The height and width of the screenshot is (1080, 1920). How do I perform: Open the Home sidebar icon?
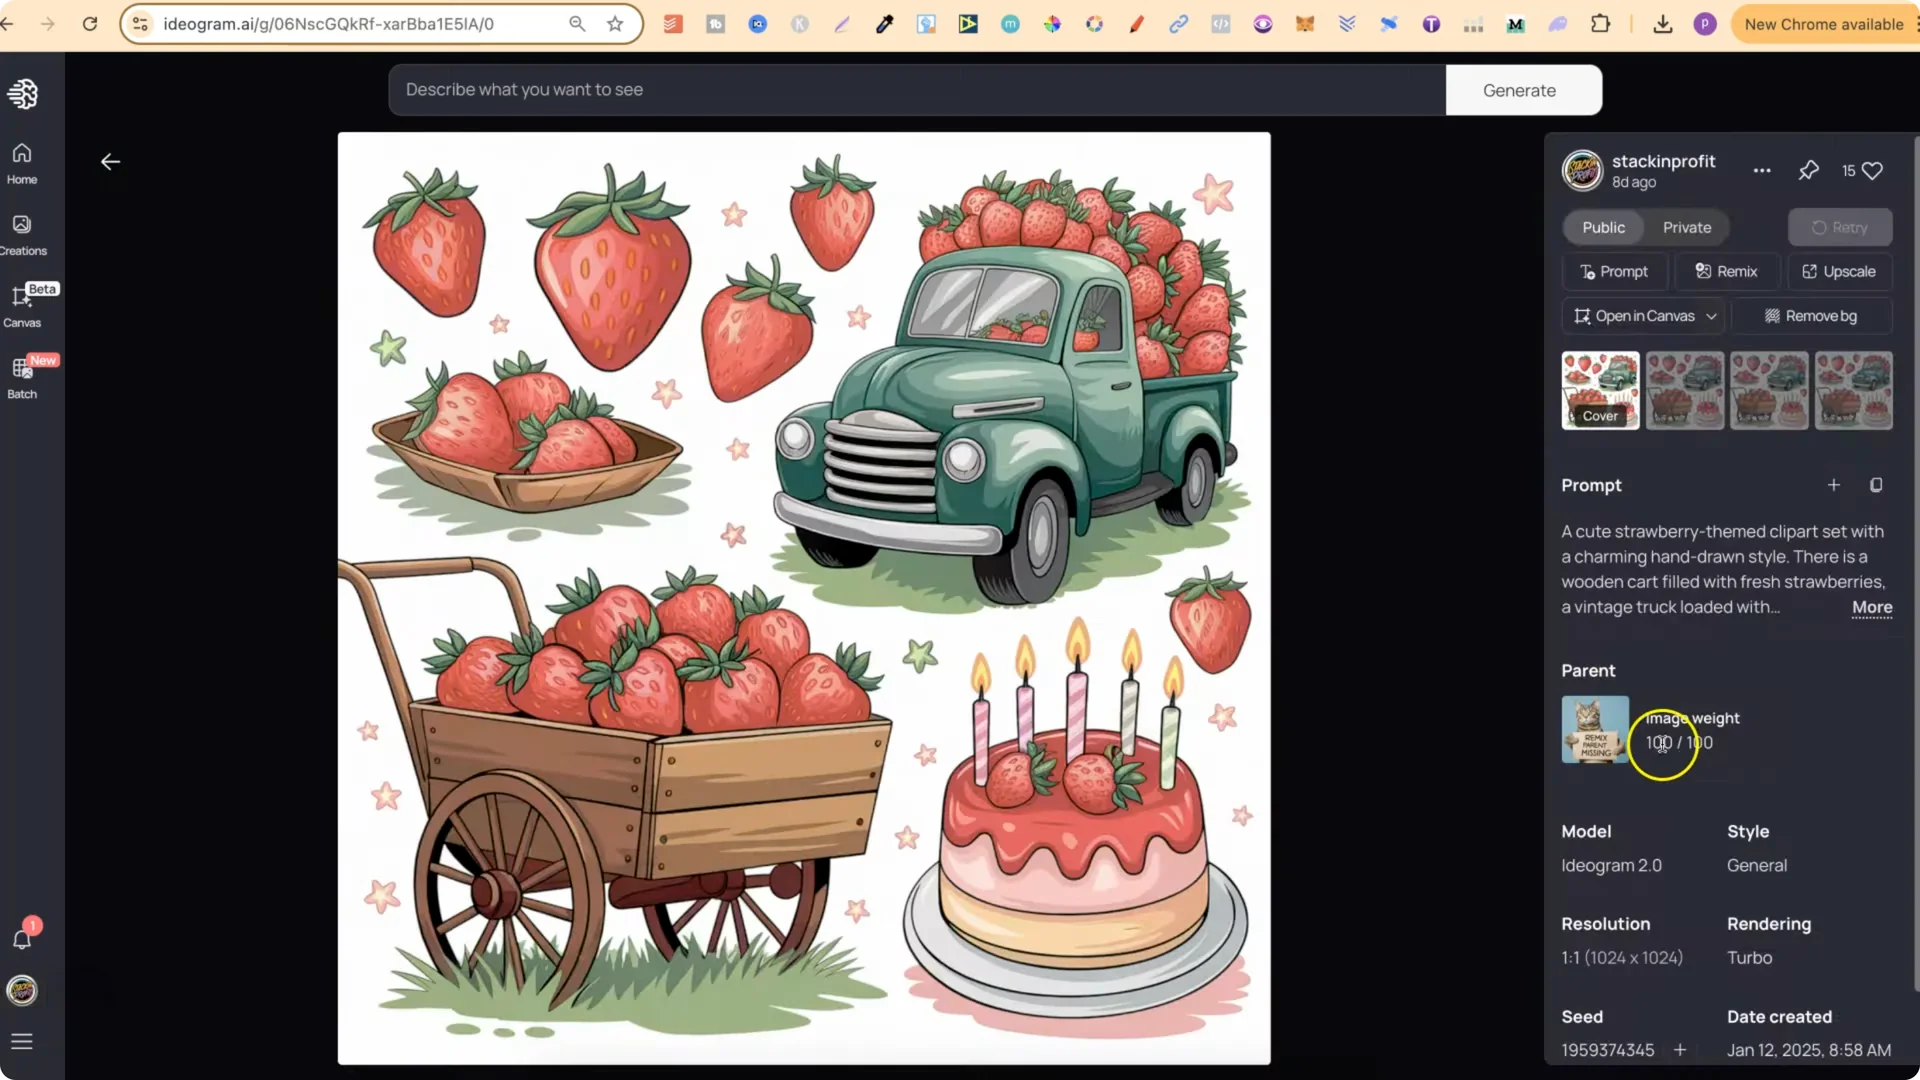click(x=22, y=163)
